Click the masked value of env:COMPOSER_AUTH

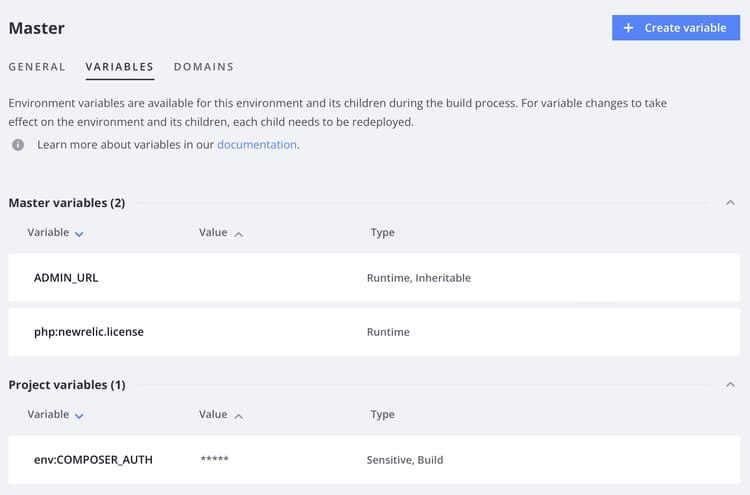(x=214, y=460)
